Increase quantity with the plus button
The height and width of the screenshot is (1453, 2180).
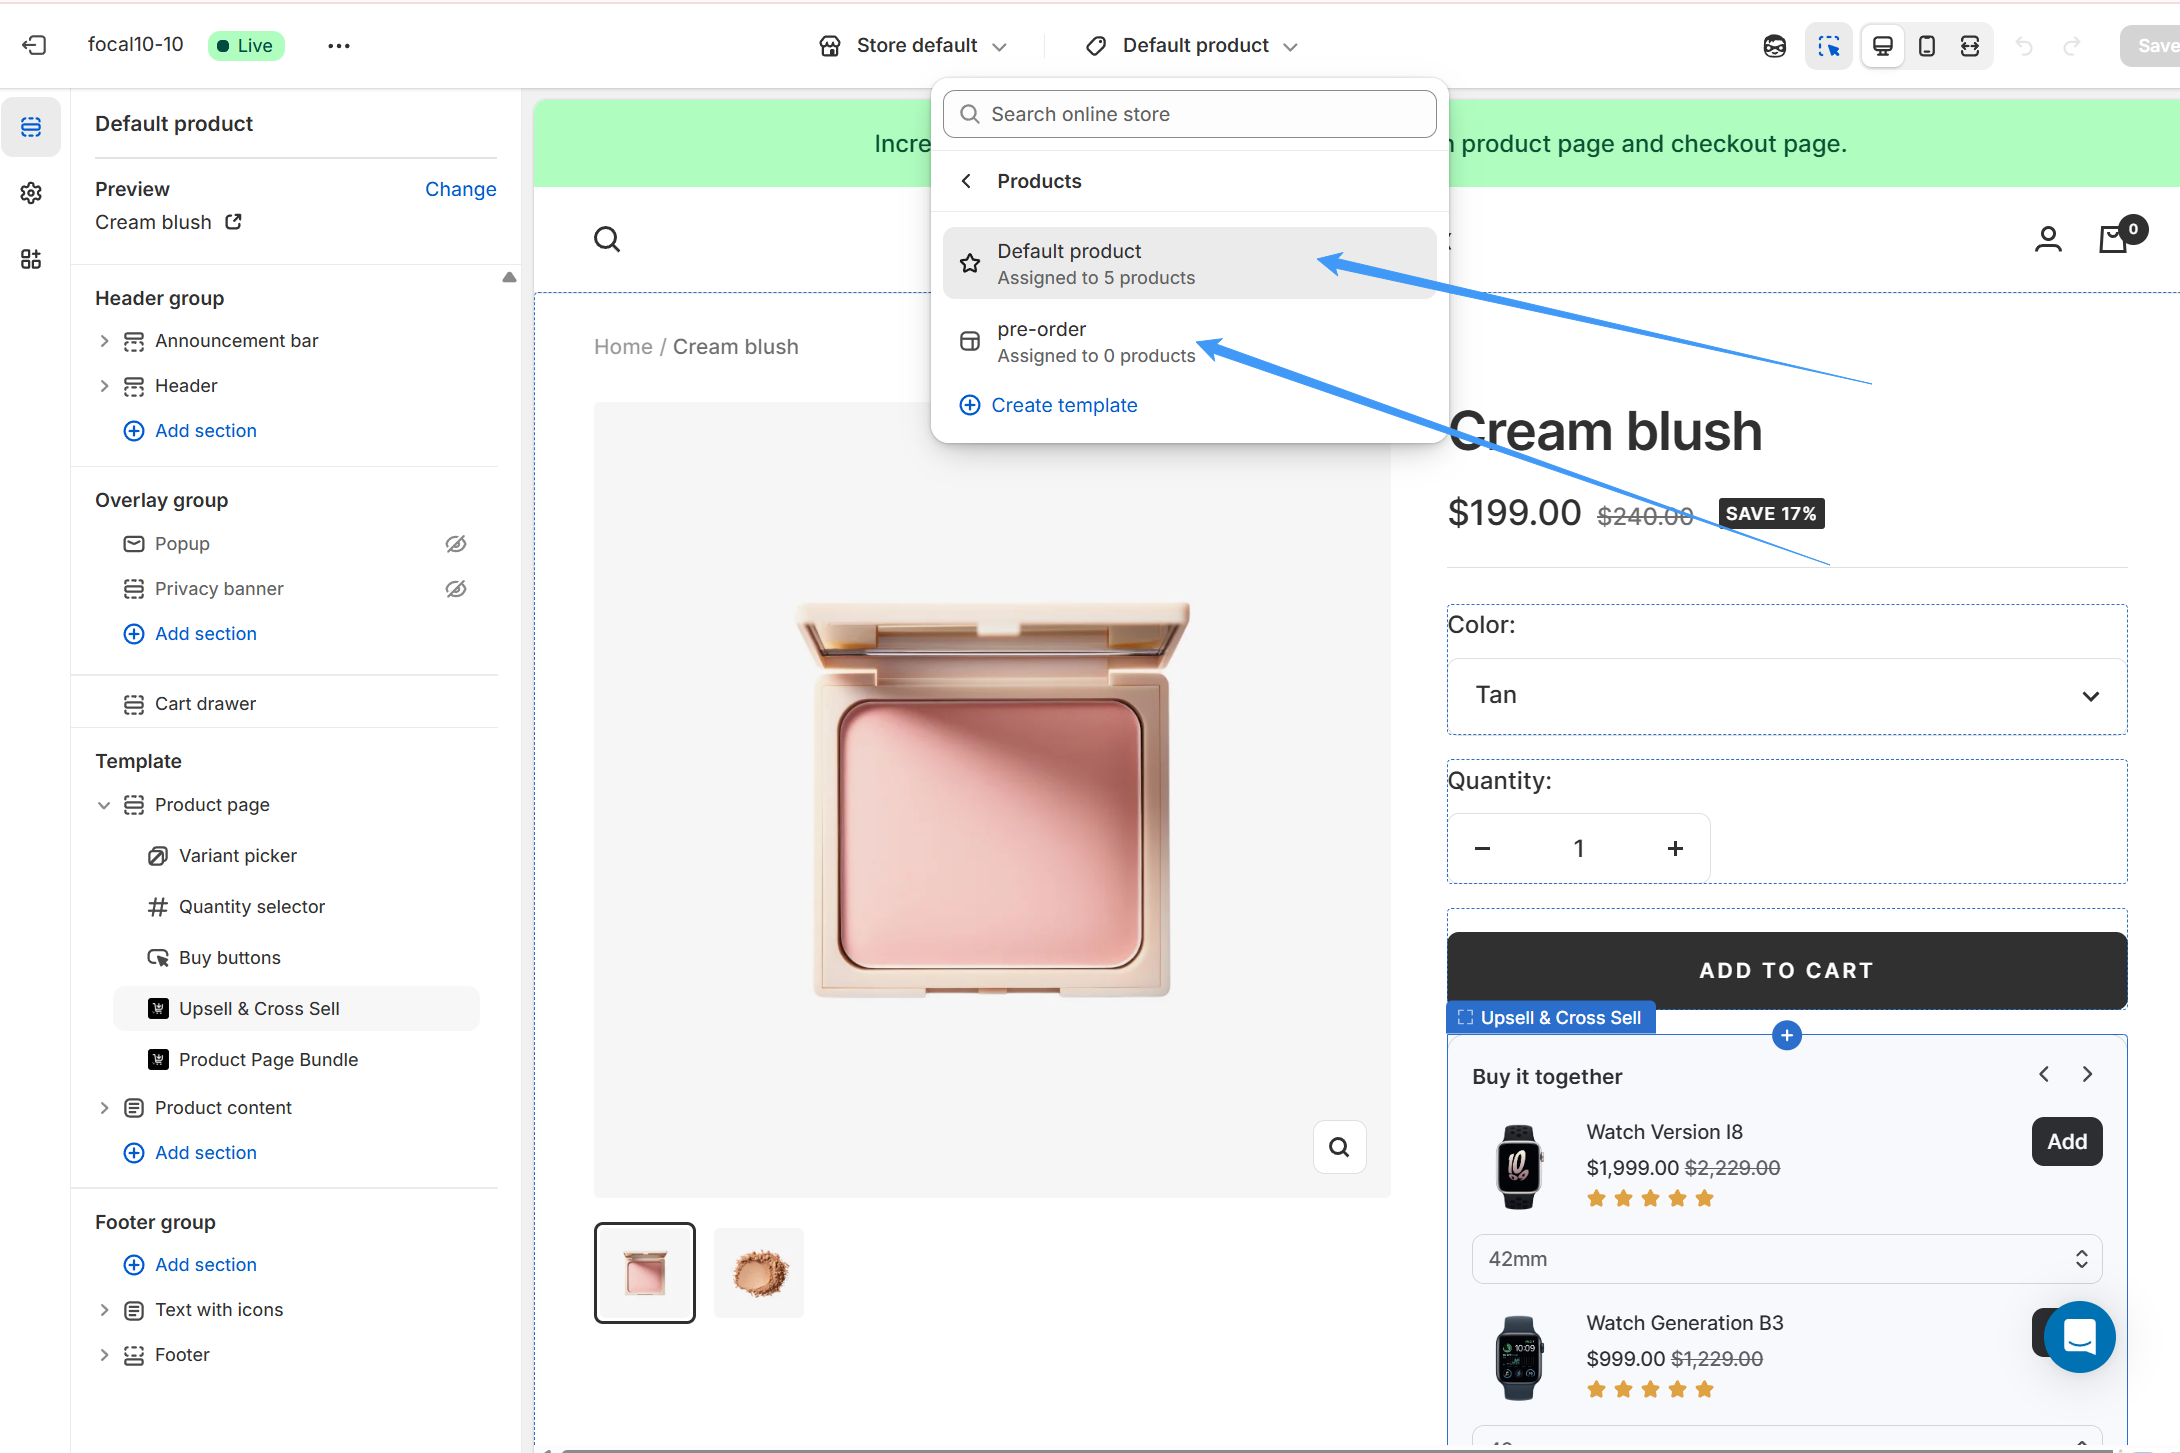pyautogui.click(x=1675, y=849)
